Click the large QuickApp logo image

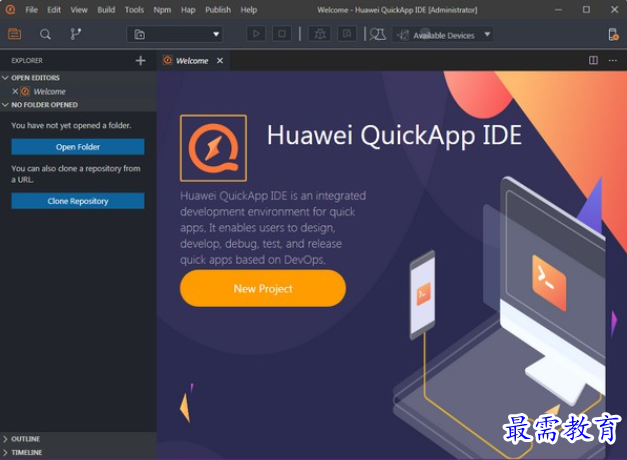click(214, 148)
